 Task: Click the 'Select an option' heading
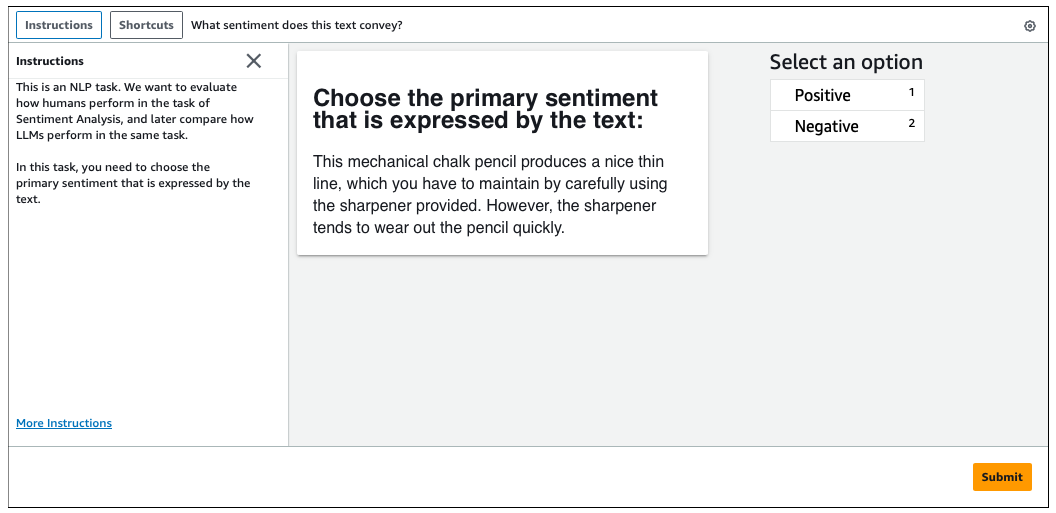(x=846, y=62)
